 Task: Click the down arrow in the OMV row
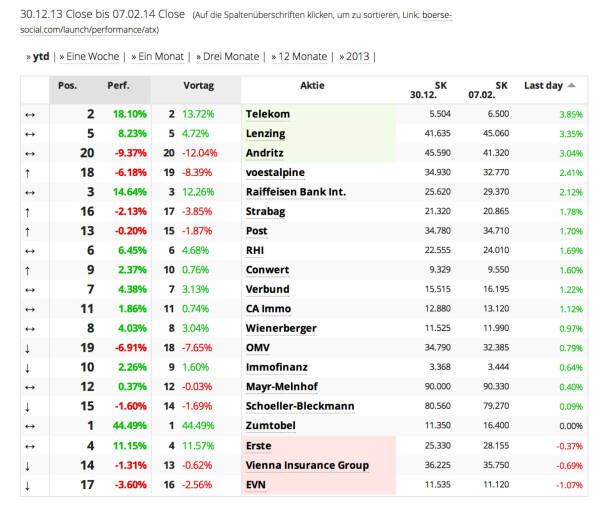27,348
